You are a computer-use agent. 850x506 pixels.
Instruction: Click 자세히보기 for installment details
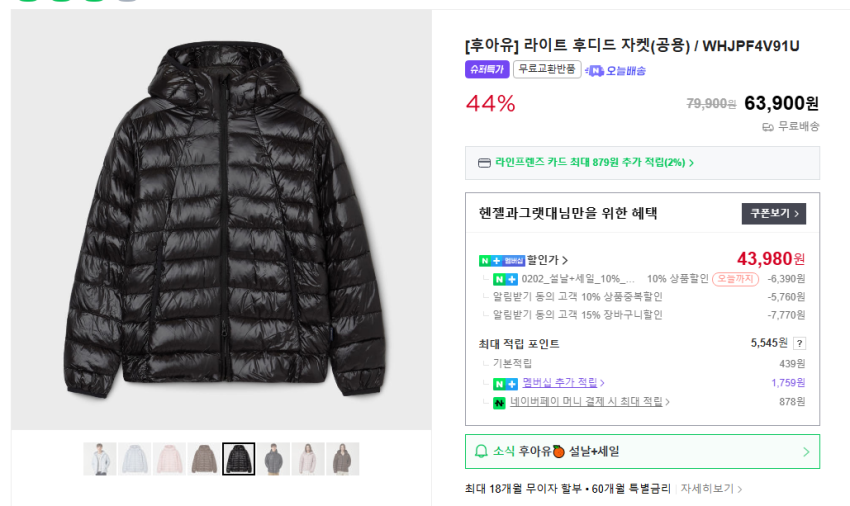[711, 489]
